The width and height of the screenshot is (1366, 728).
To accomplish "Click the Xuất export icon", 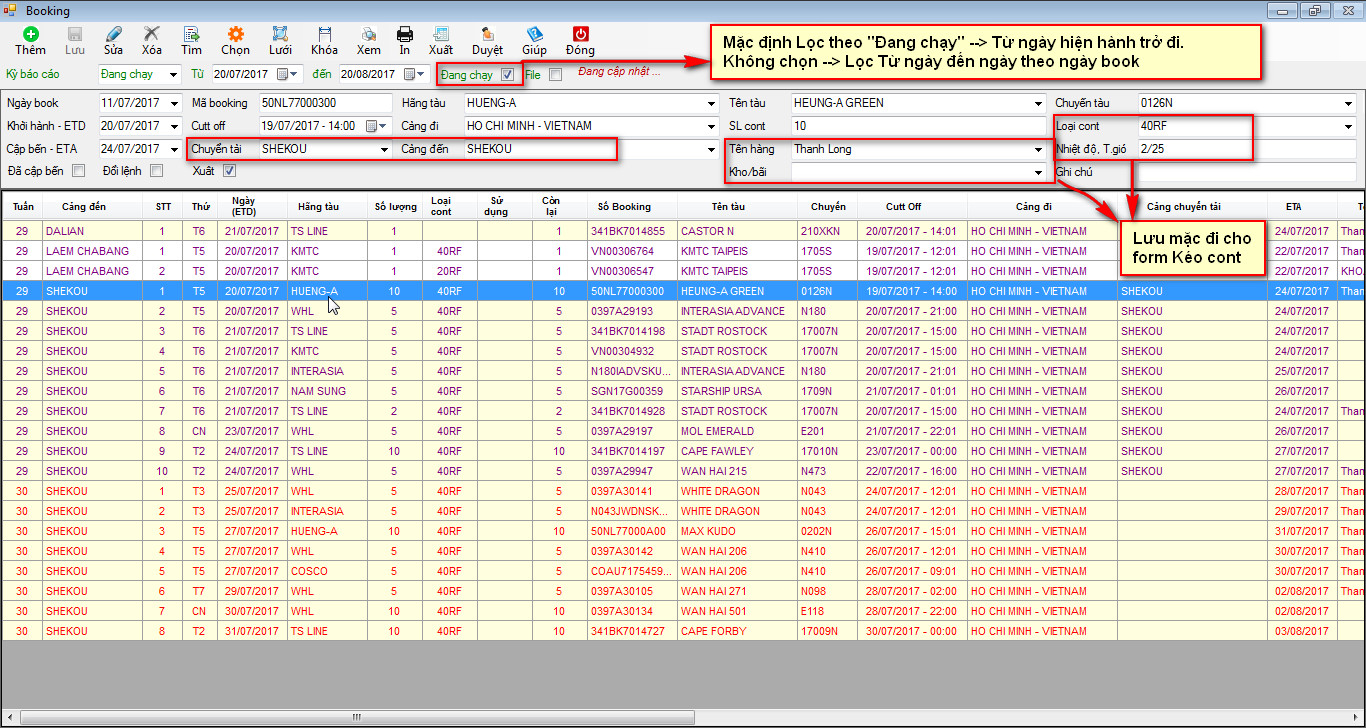I will coord(441,34).
